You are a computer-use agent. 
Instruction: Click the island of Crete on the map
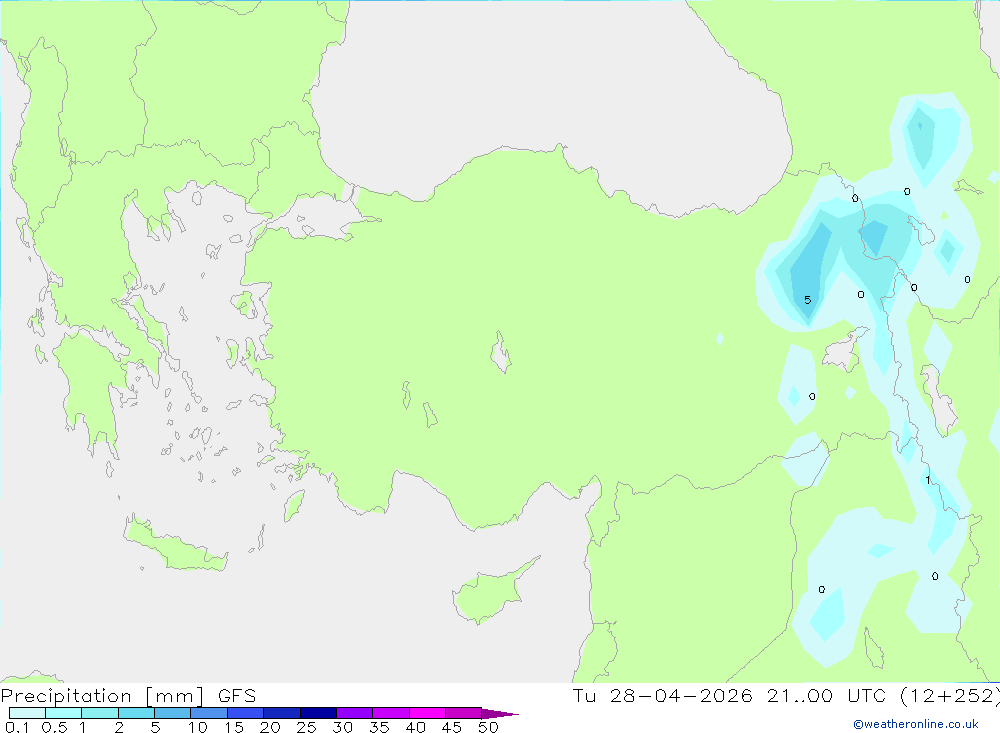[175, 547]
